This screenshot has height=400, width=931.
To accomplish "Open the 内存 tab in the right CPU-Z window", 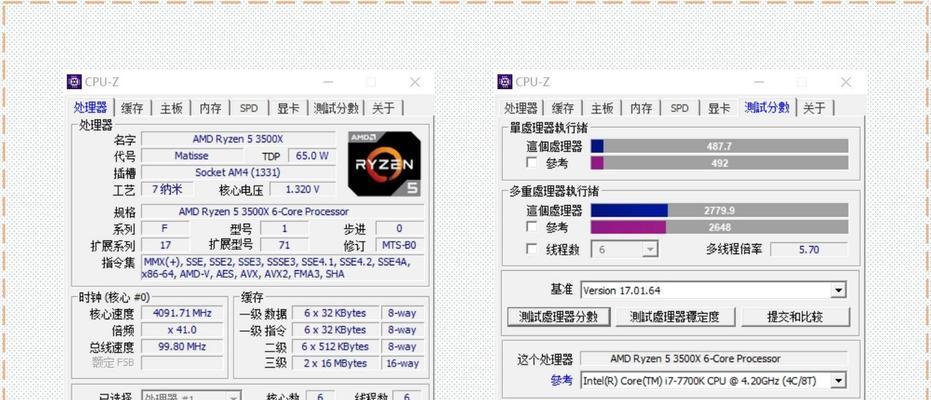I will 641,108.
